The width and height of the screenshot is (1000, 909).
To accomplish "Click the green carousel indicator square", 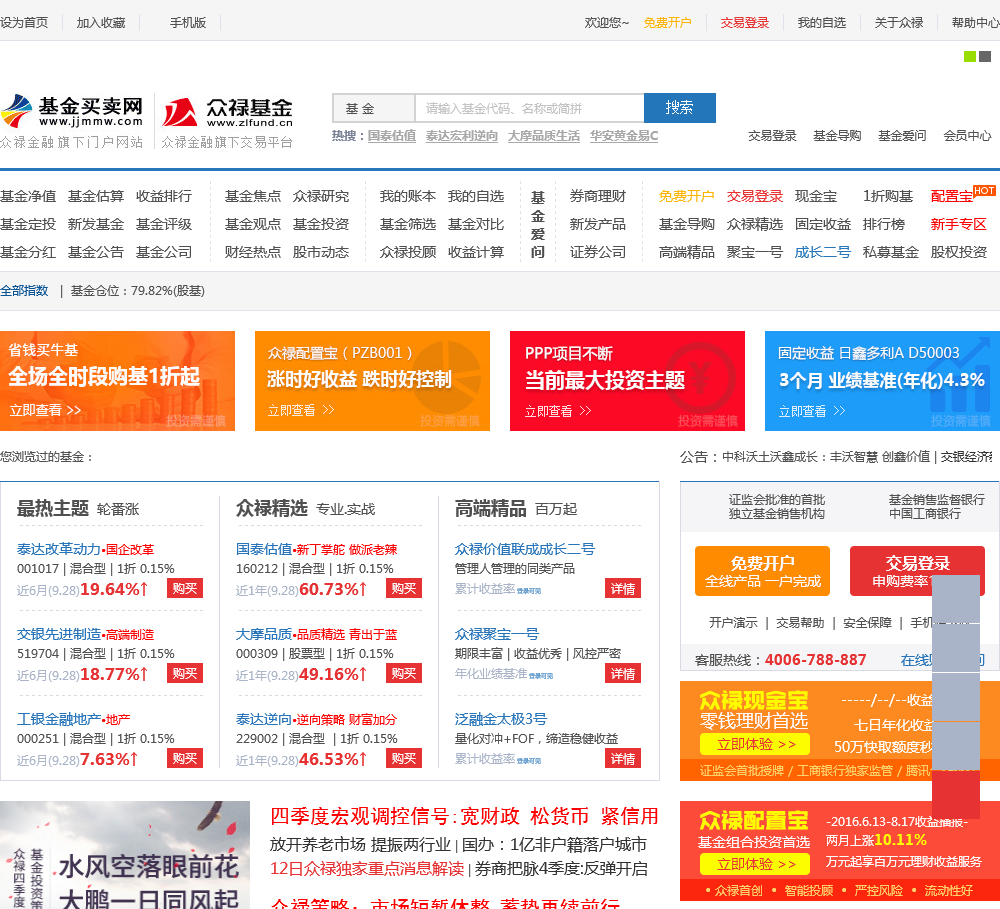I will click(969, 57).
